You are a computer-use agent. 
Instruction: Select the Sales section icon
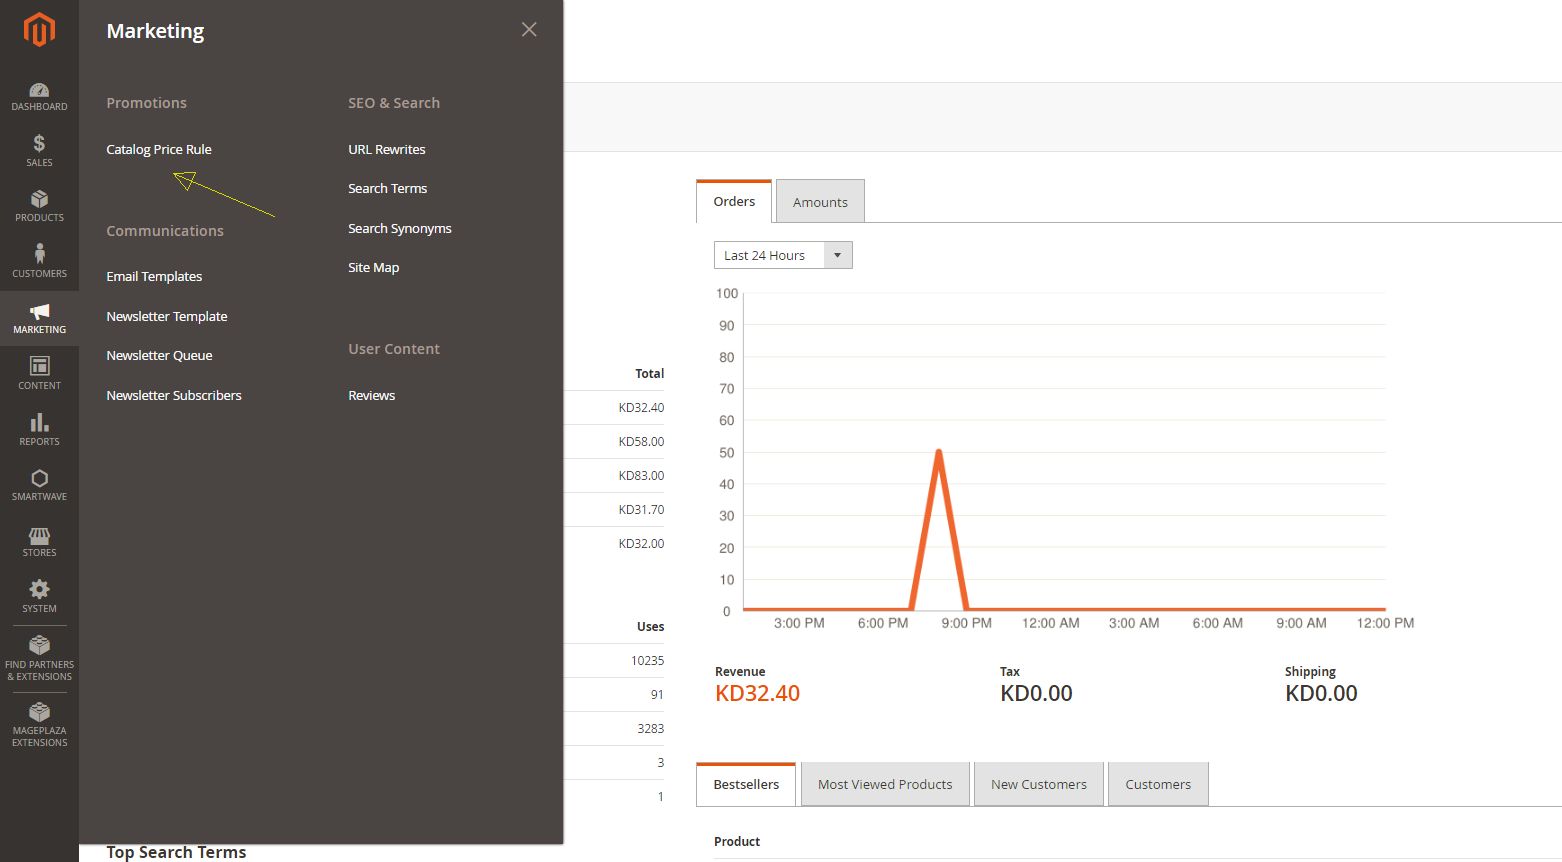pos(39,151)
